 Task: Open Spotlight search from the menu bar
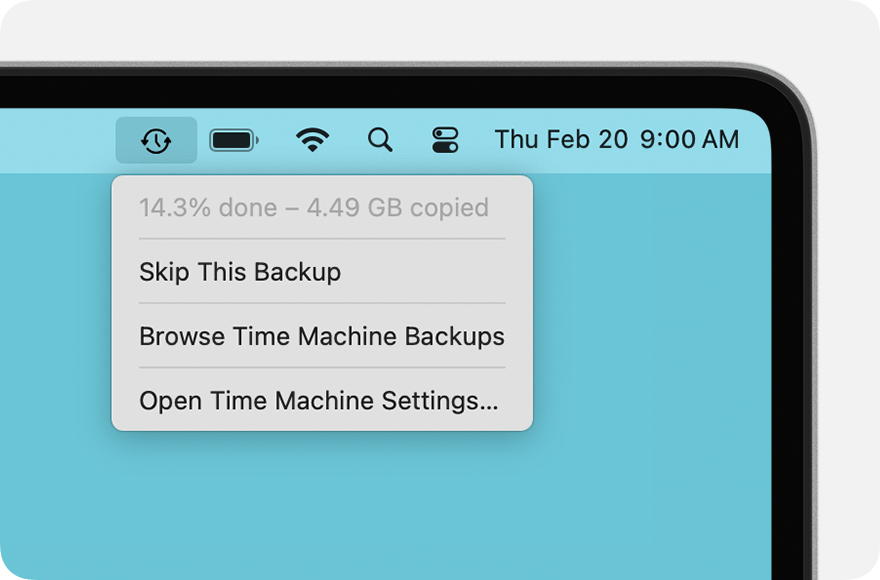click(380, 140)
